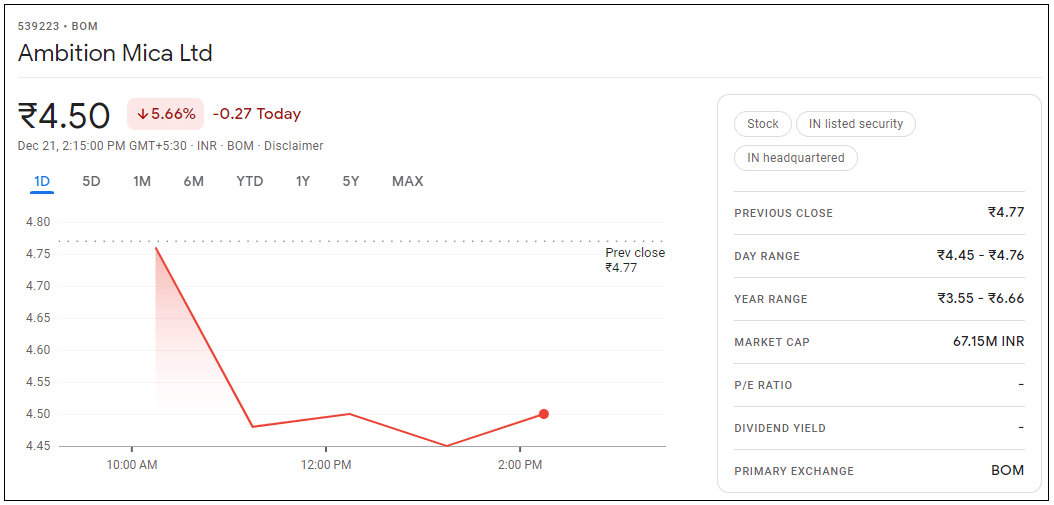Click the PREVIOUS CLOSE label

pos(784,213)
